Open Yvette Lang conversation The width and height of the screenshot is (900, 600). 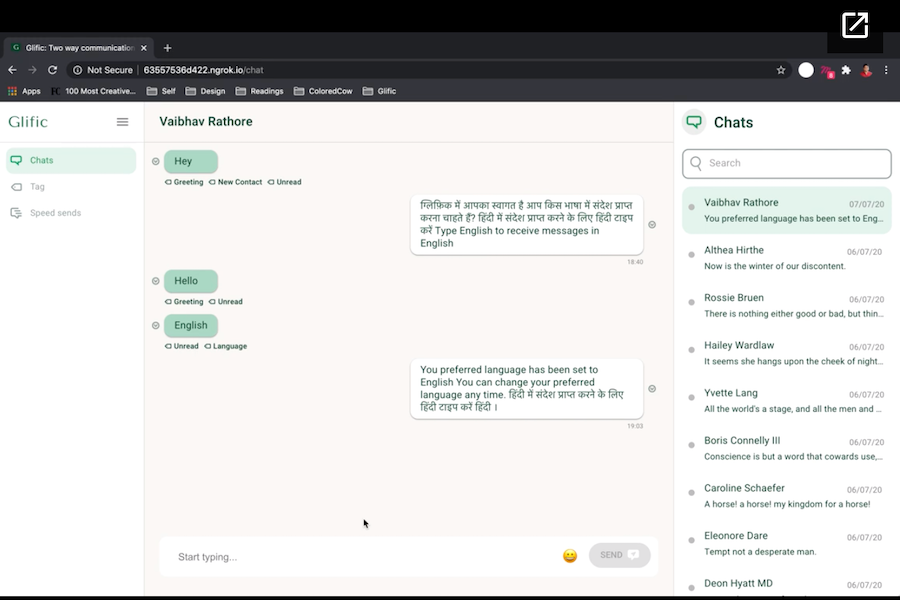[786, 401]
